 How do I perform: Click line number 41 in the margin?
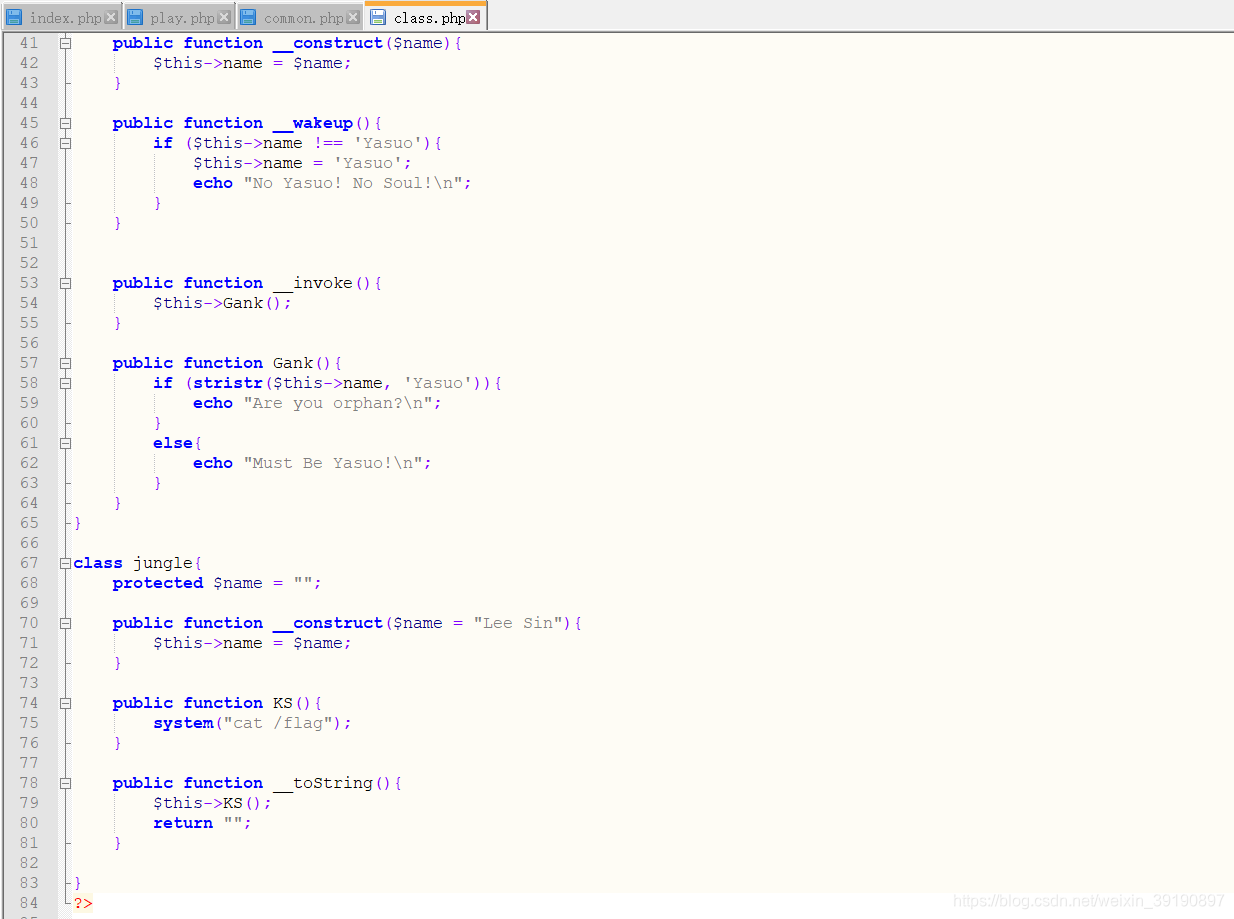[29, 43]
